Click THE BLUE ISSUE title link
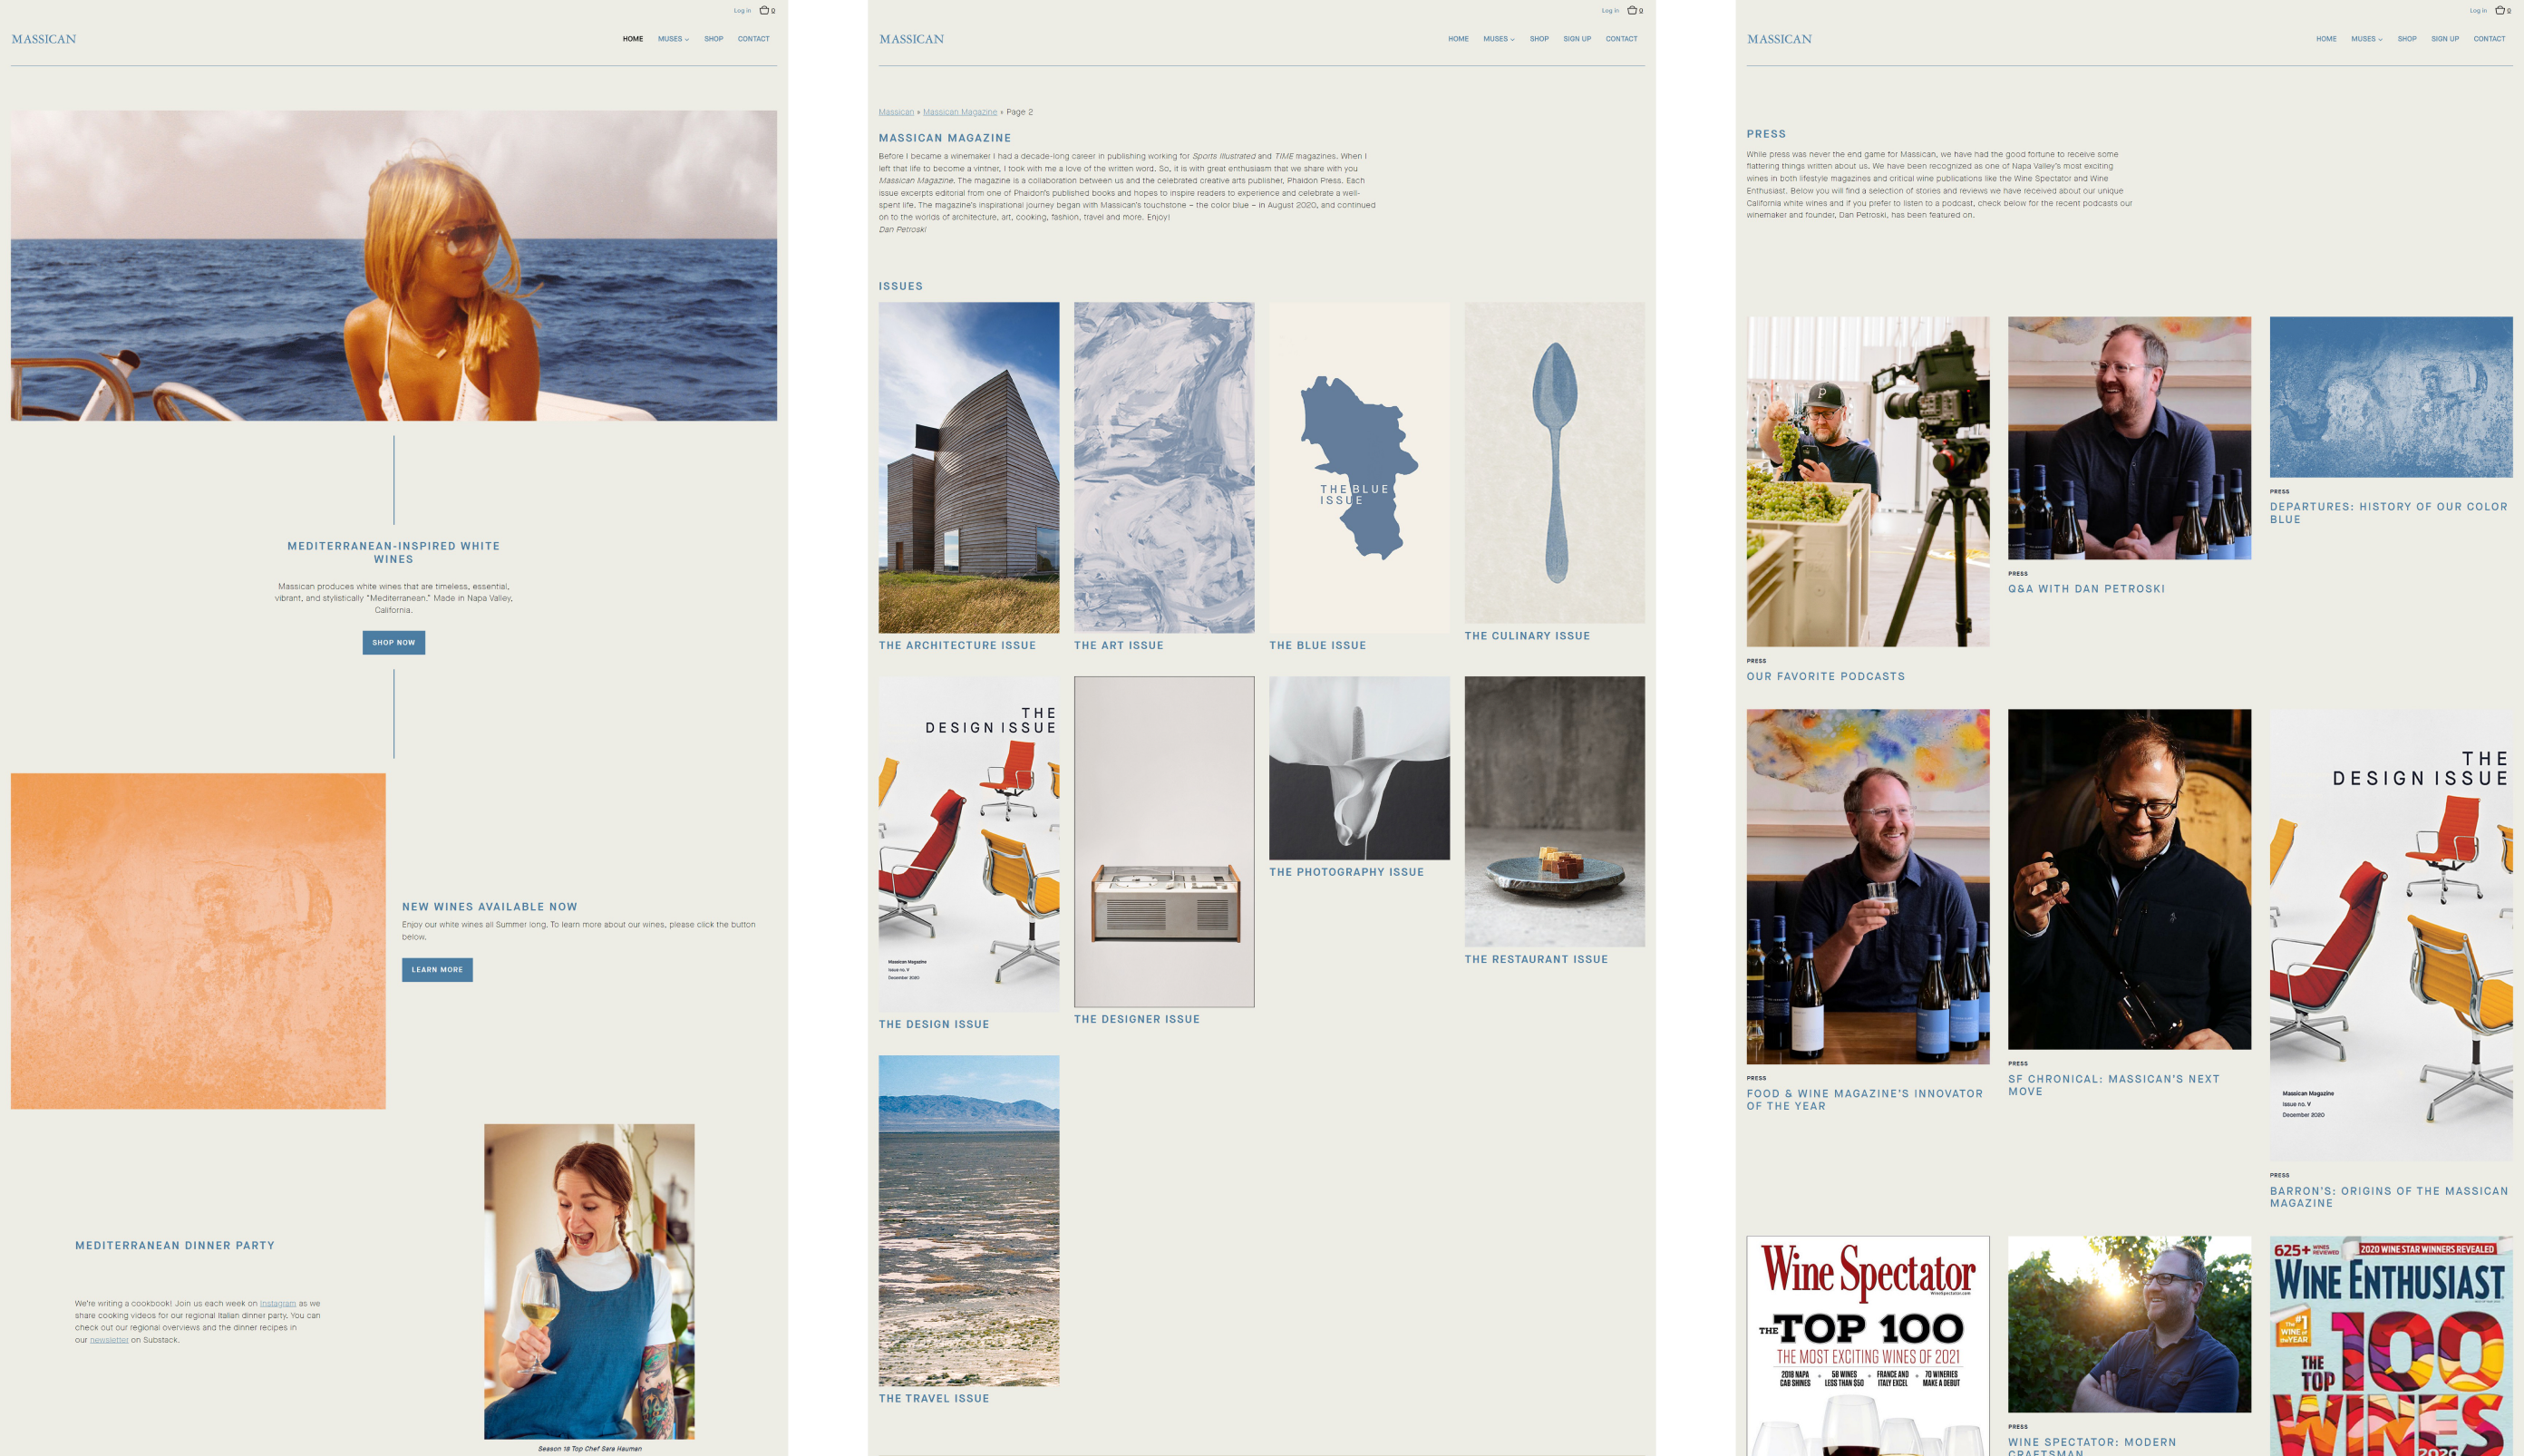Screen dimensions: 2524x1456 coord(1318,646)
